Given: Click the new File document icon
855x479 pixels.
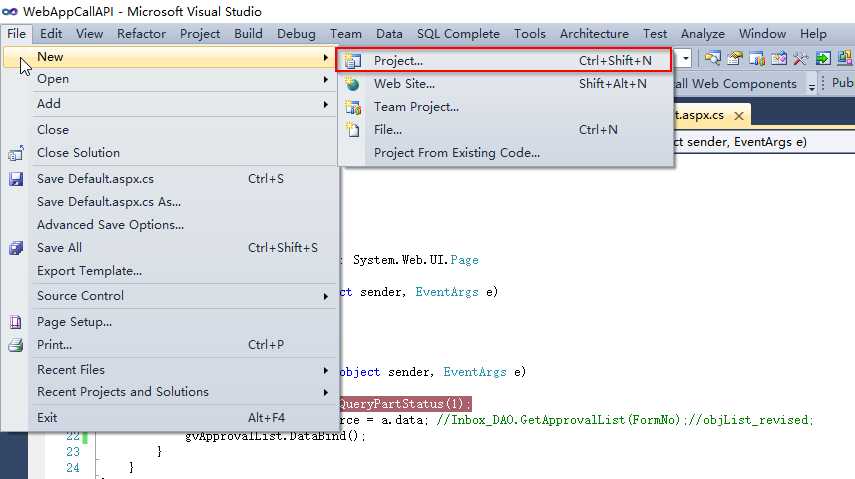Looking at the screenshot, I should point(353,129).
